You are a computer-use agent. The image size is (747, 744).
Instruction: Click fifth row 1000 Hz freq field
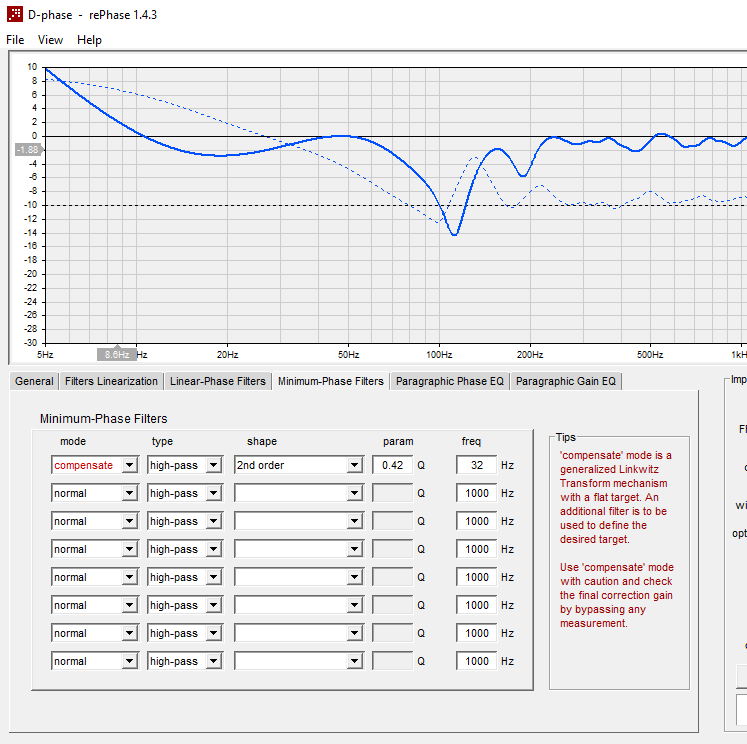click(476, 577)
